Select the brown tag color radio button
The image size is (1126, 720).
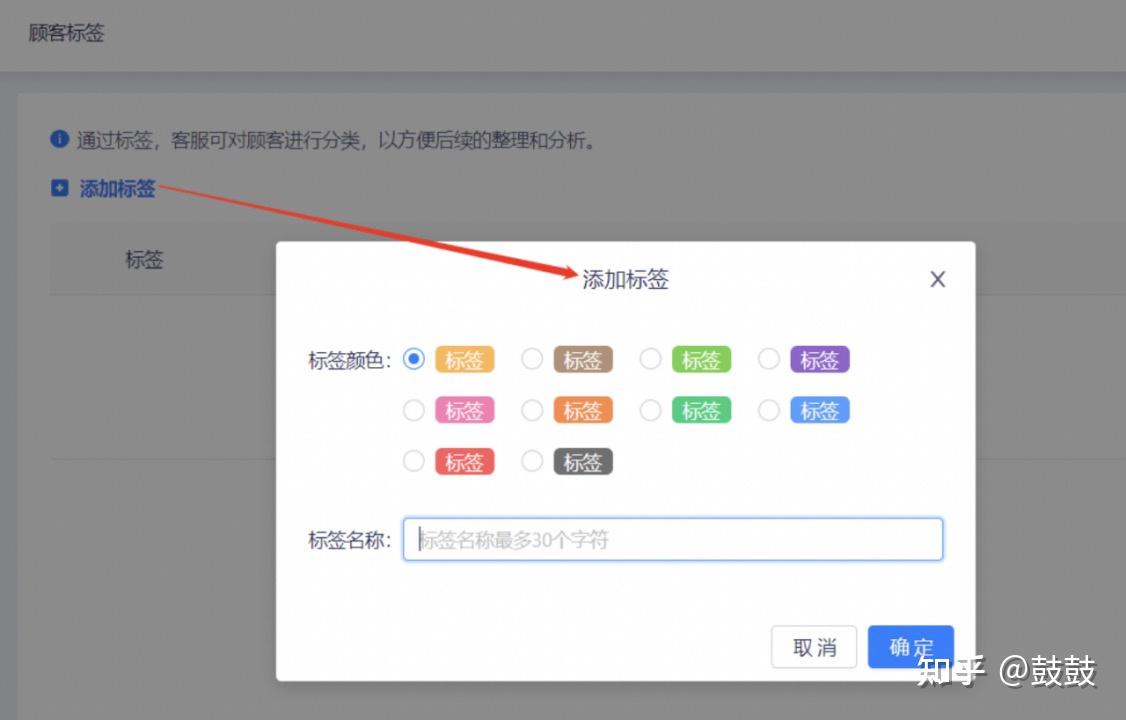[532, 359]
